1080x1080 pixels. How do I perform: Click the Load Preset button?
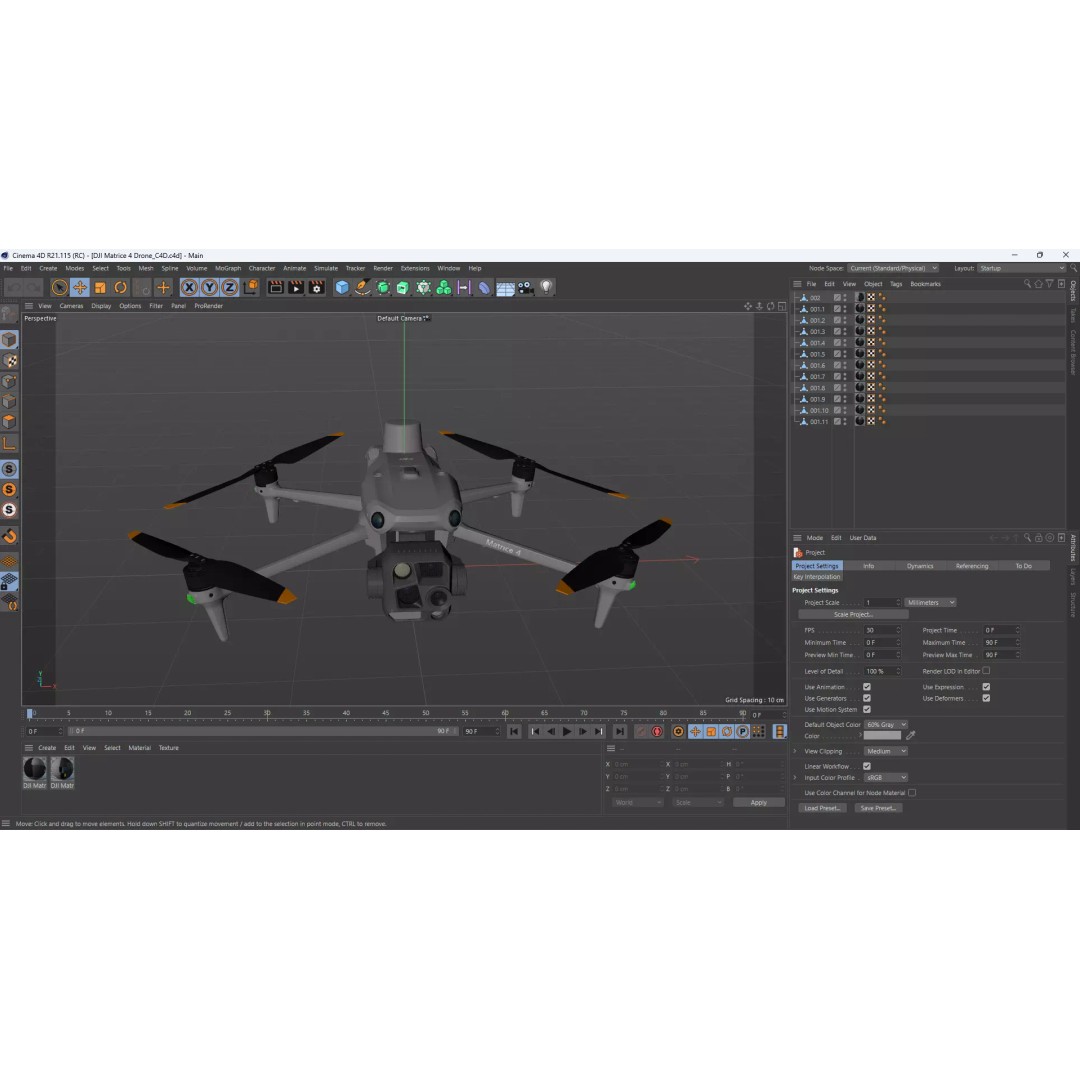coord(822,808)
